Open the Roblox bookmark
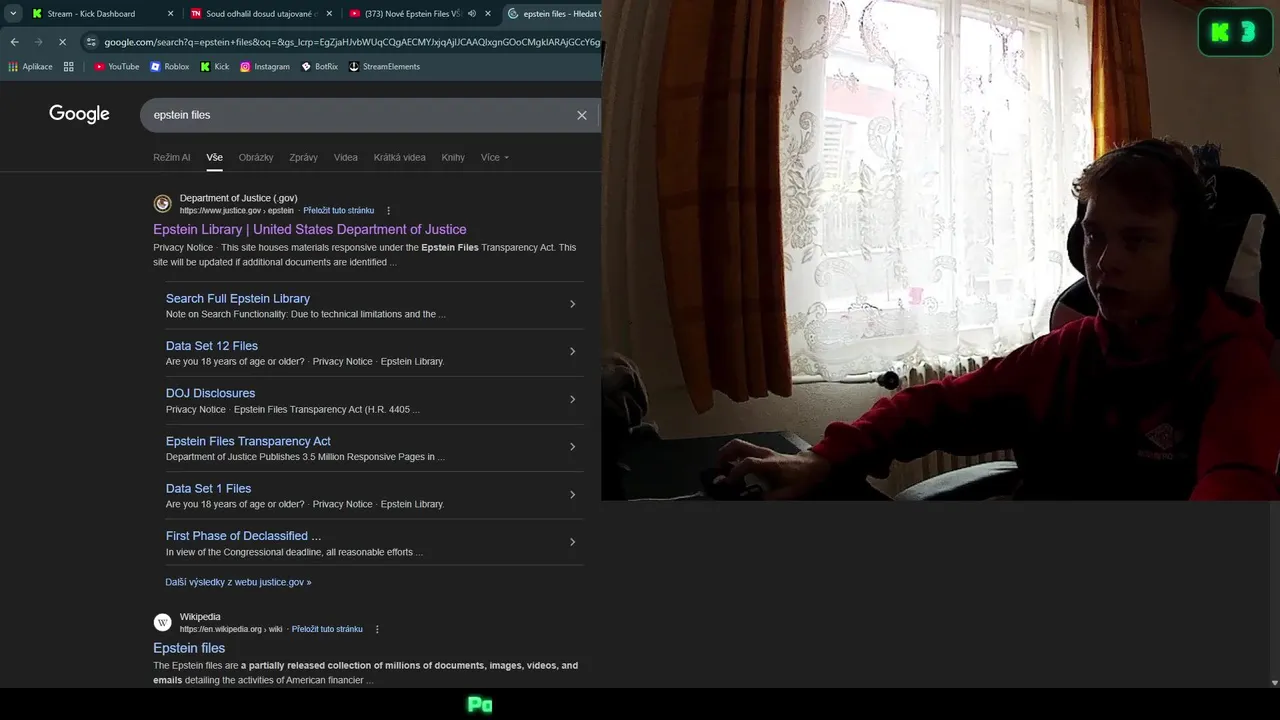This screenshot has height=720, width=1280. (170, 67)
